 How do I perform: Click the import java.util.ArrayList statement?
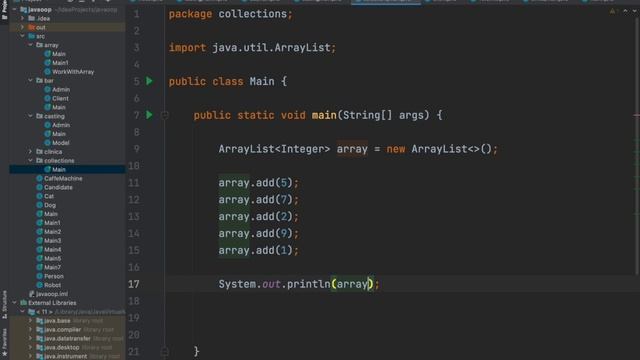click(x=252, y=48)
